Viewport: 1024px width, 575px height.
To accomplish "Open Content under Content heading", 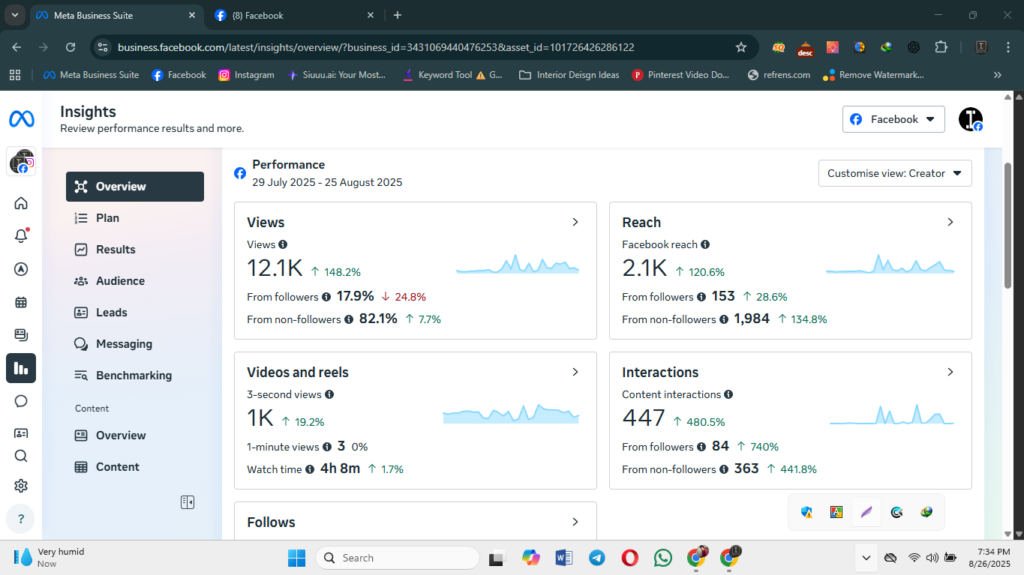I will (x=135, y=467).
